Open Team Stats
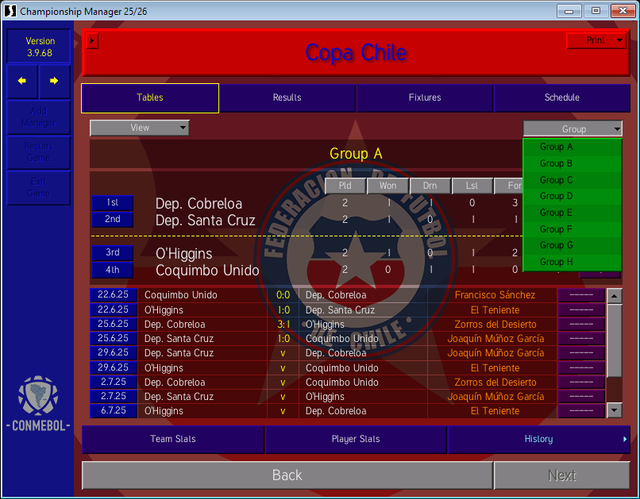Screen dimensions: 640x499 point(173,439)
